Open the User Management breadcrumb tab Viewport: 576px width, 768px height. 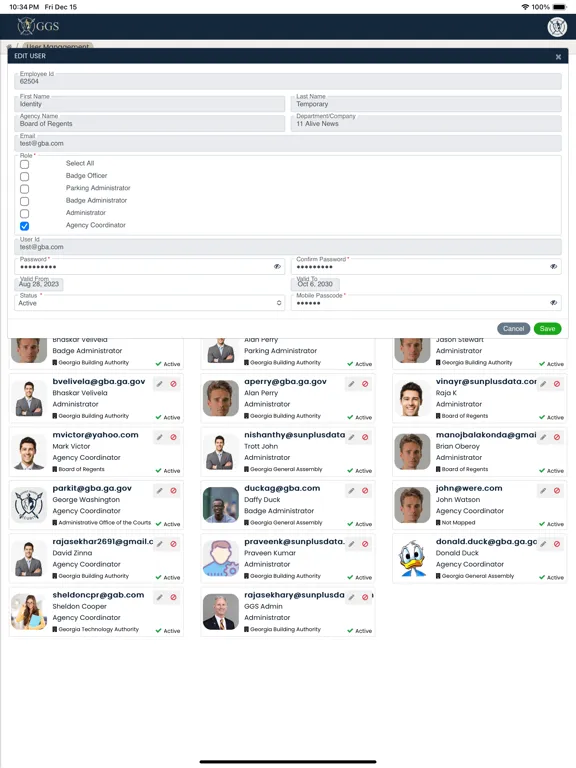[58, 46]
